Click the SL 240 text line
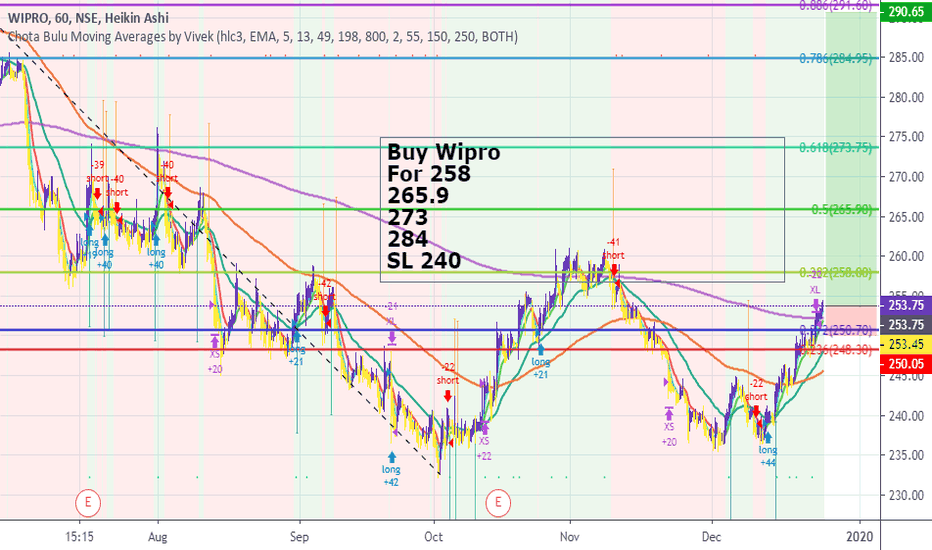 click(424, 260)
